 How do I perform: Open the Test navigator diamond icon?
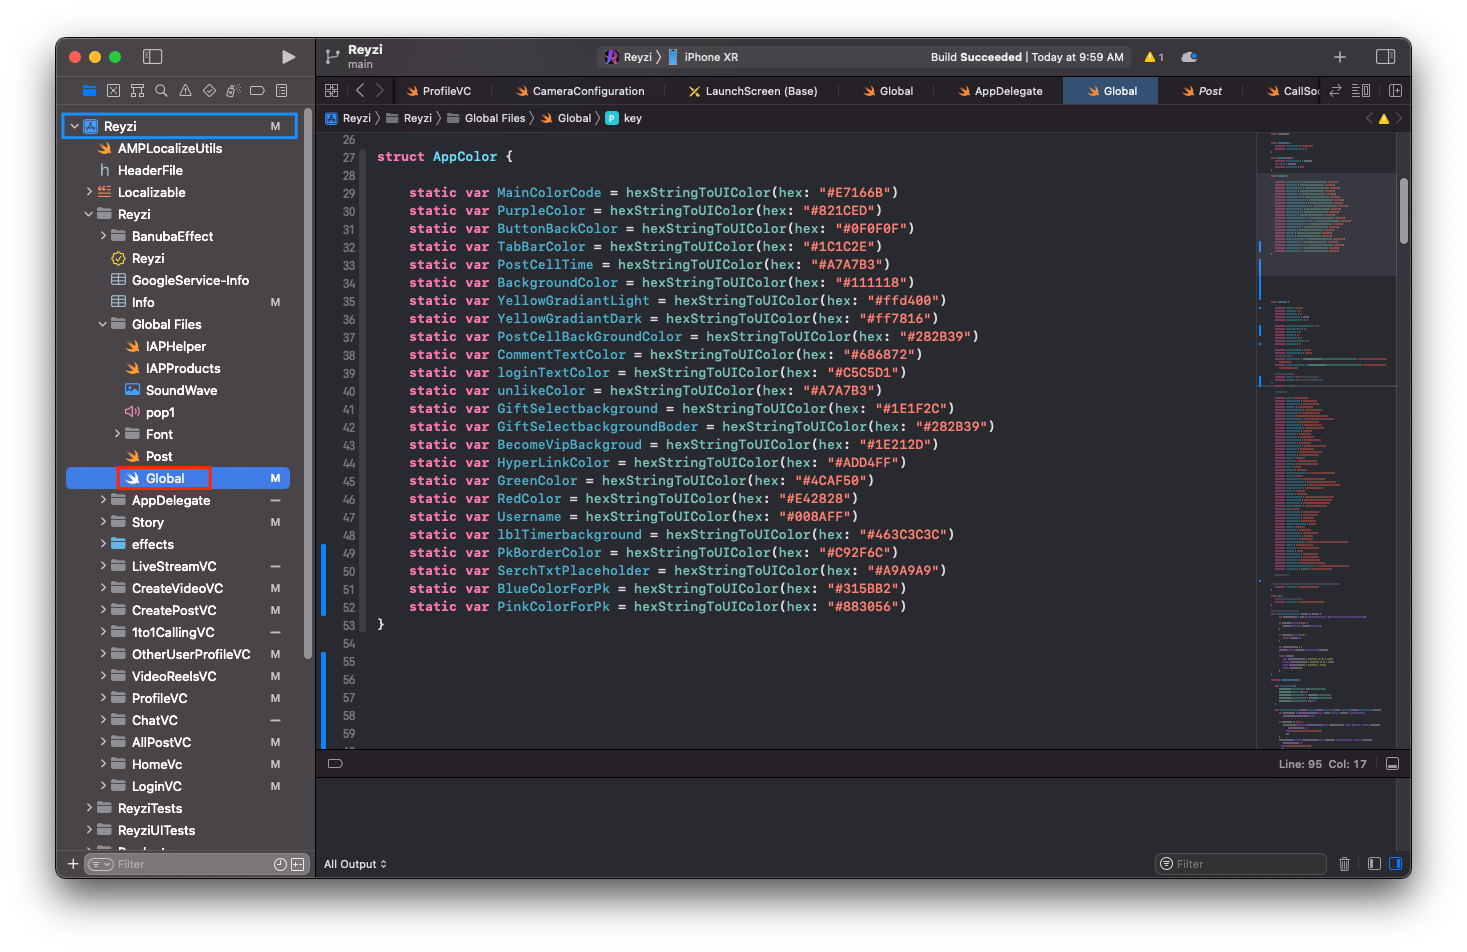(x=209, y=91)
